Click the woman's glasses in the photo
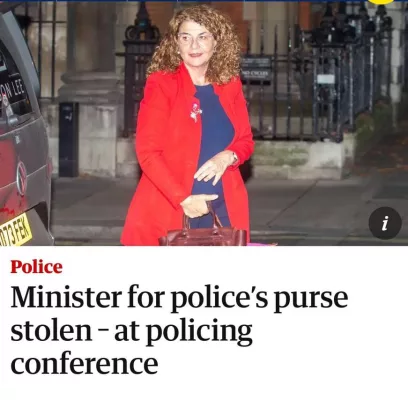Screen dimensions: 408x400 click(195, 40)
